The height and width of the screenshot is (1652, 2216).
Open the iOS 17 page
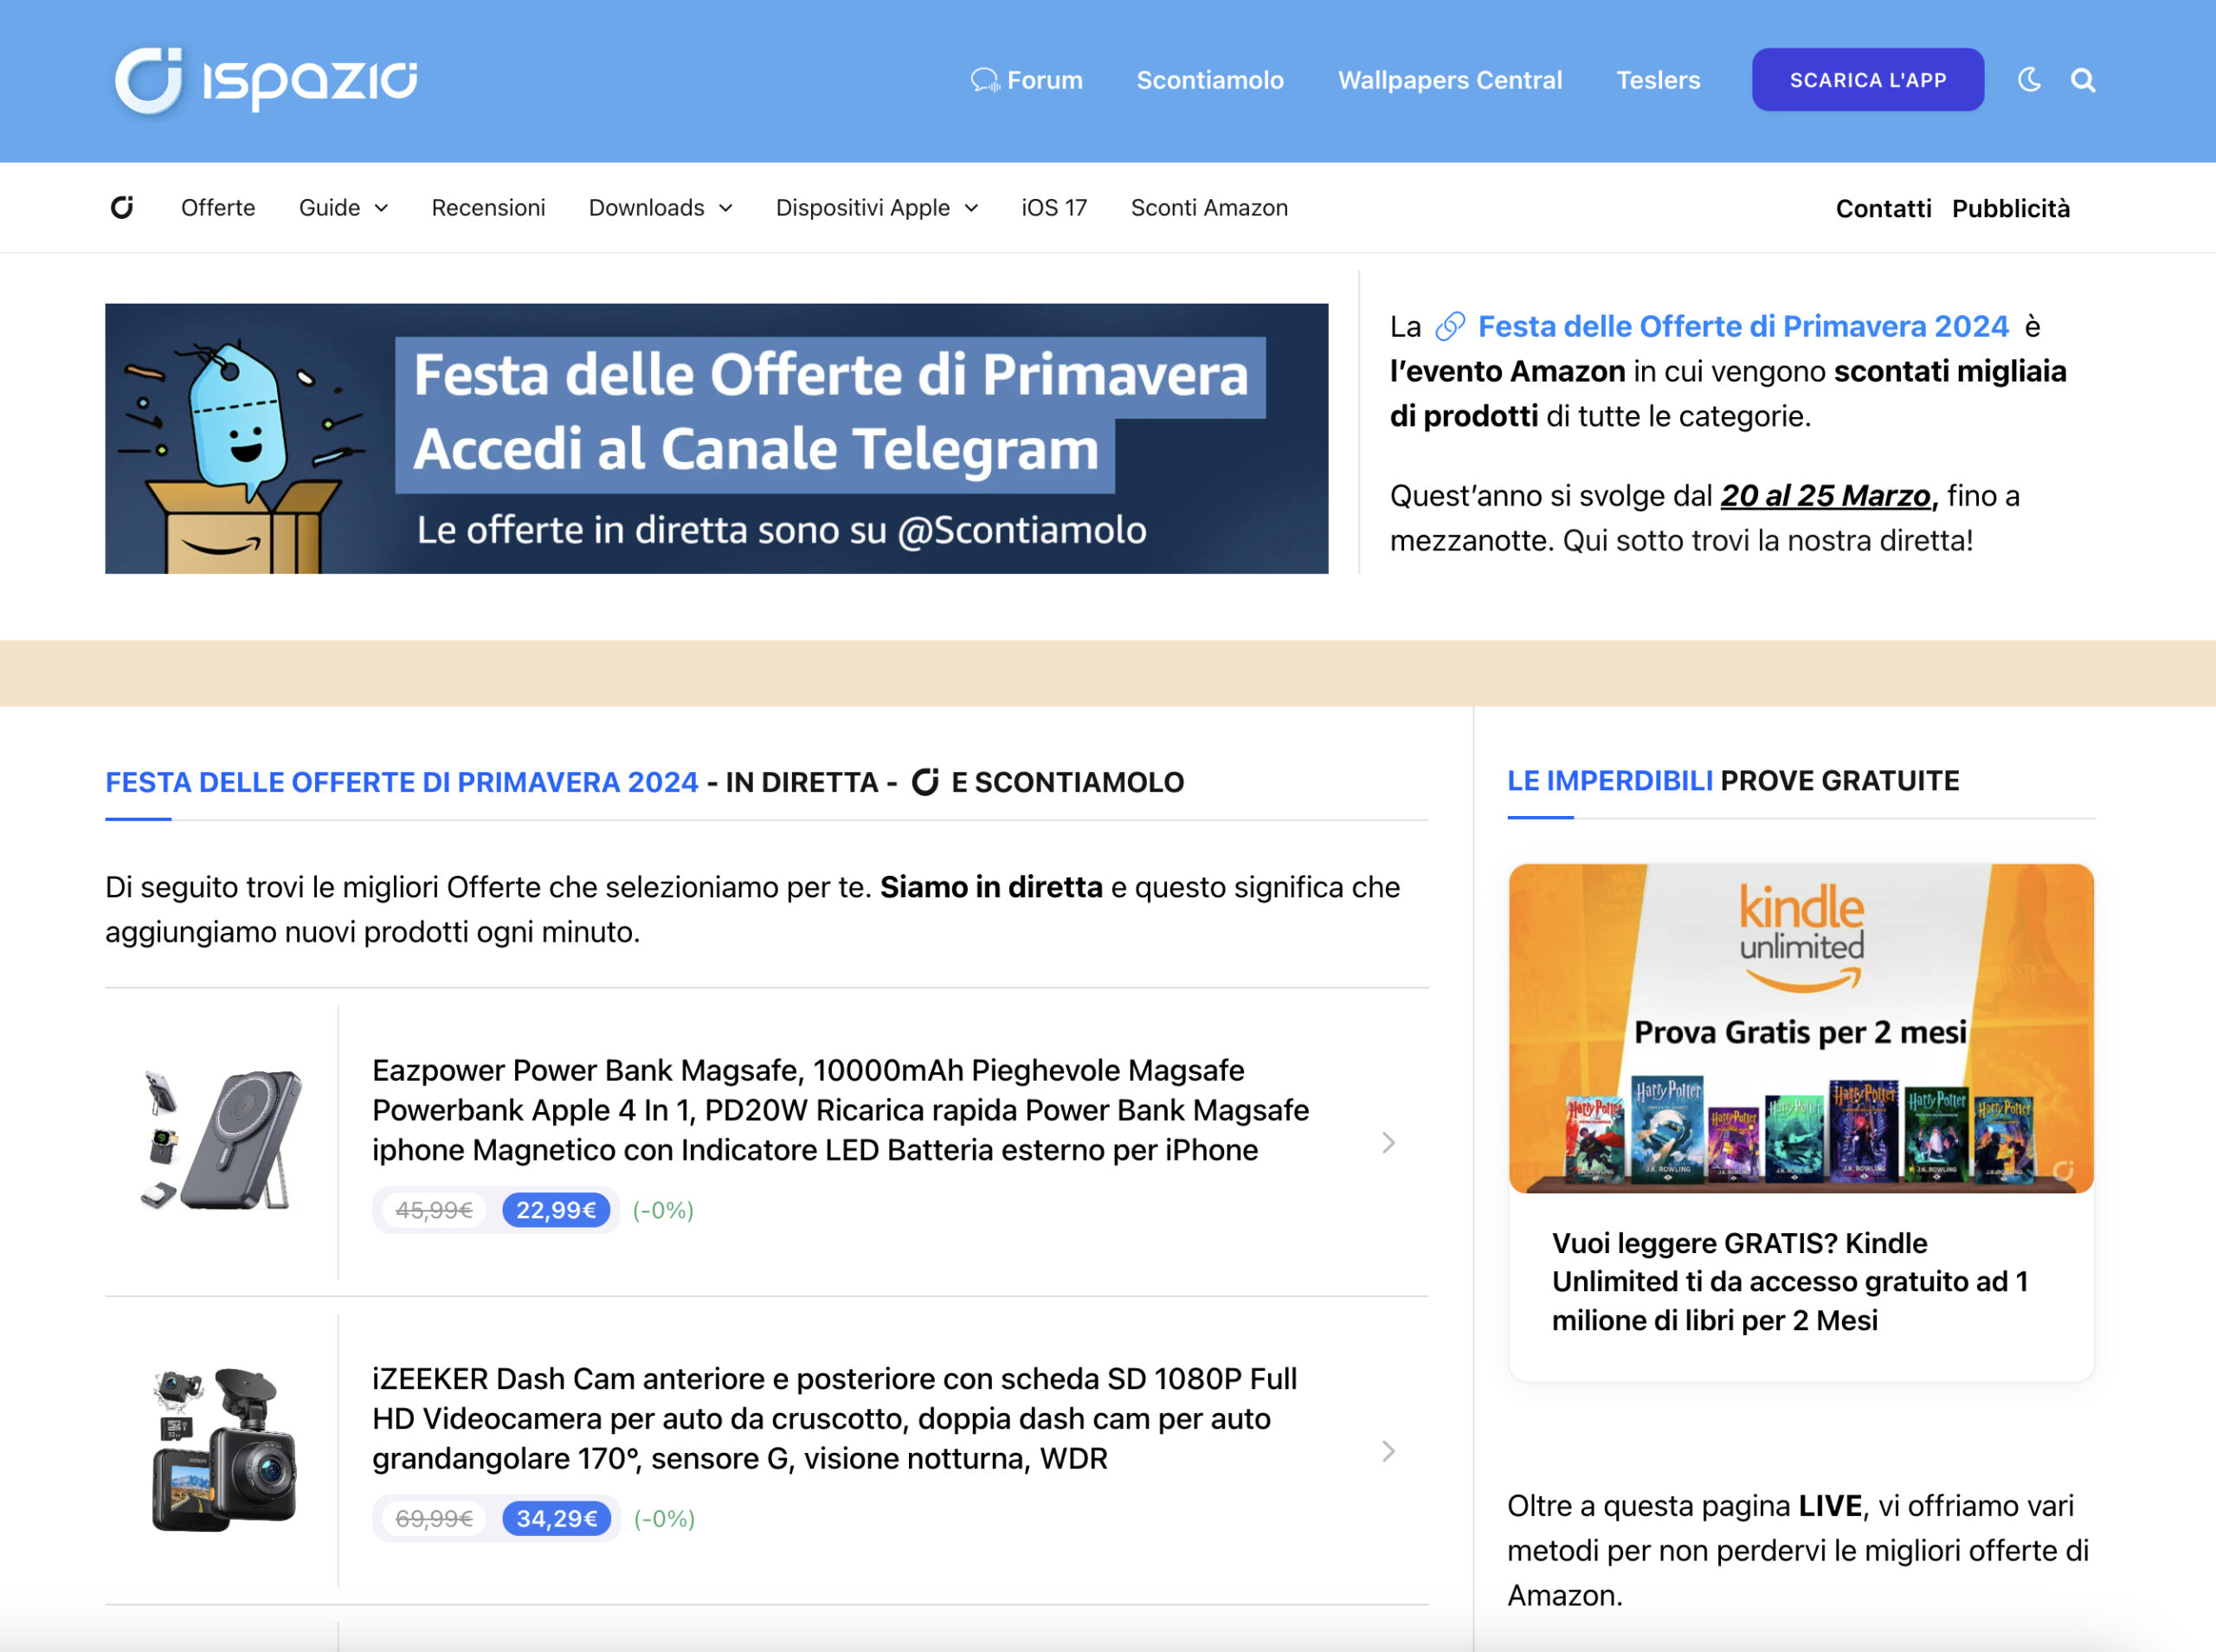coord(1054,207)
